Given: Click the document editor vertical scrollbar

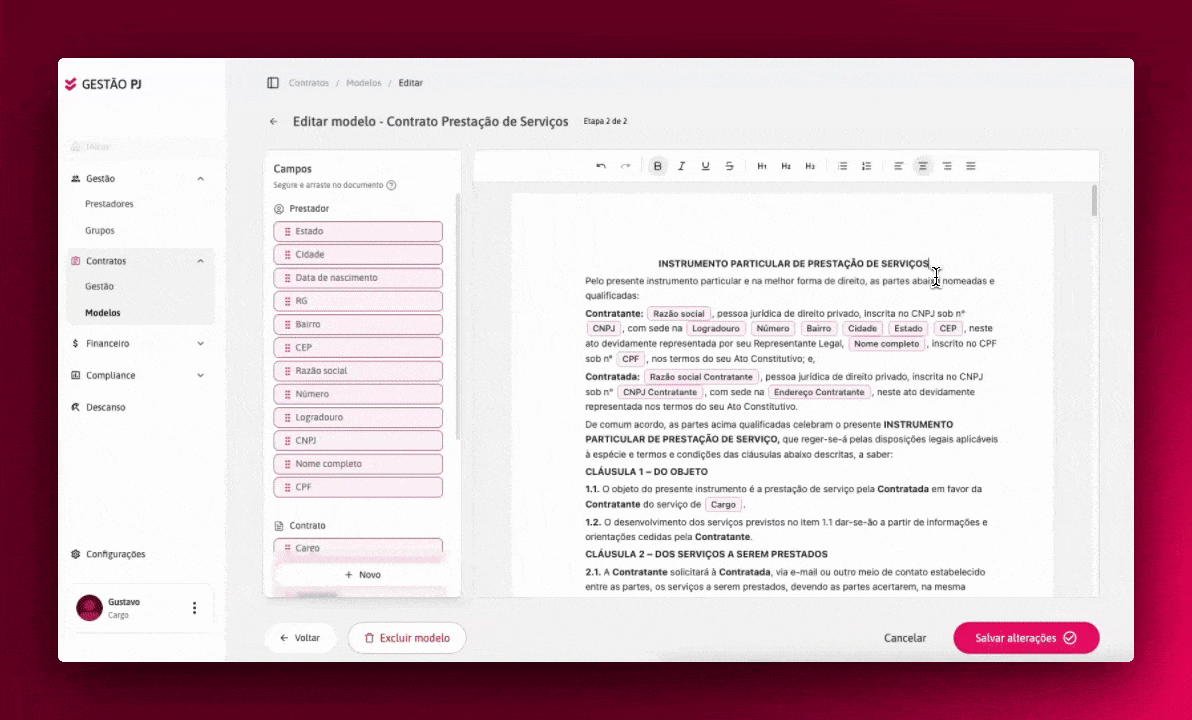Looking at the screenshot, I should pos(1095,201).
